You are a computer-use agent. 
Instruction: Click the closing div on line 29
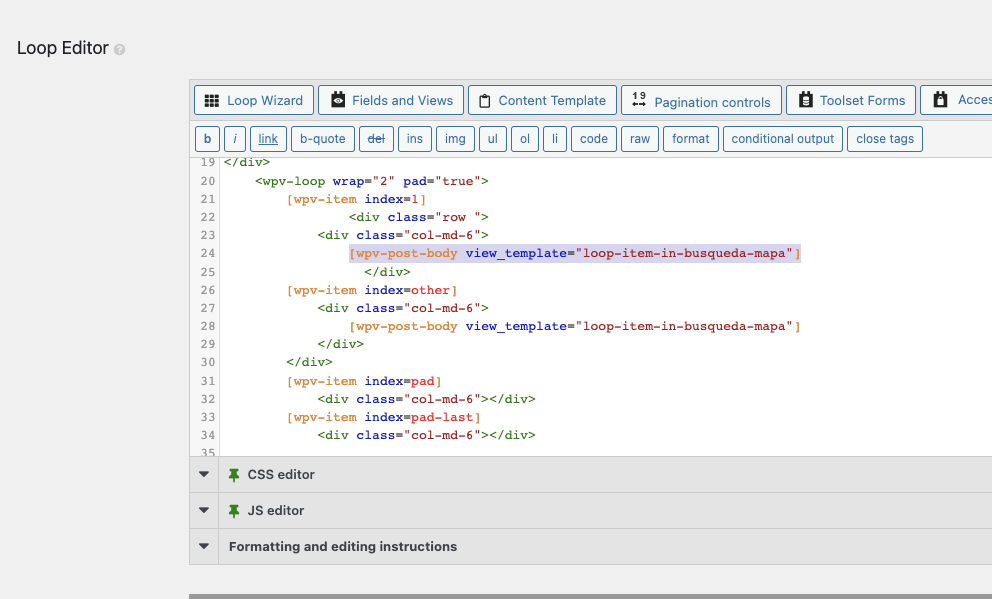pos(340,344)
